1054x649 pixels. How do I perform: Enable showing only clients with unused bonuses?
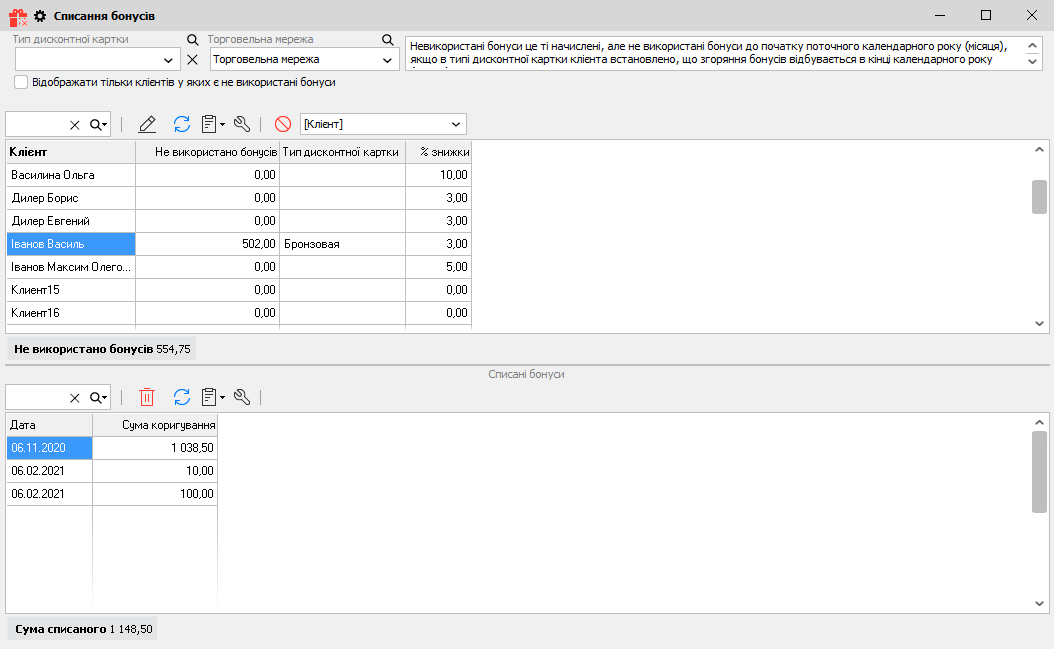[21, 82]
